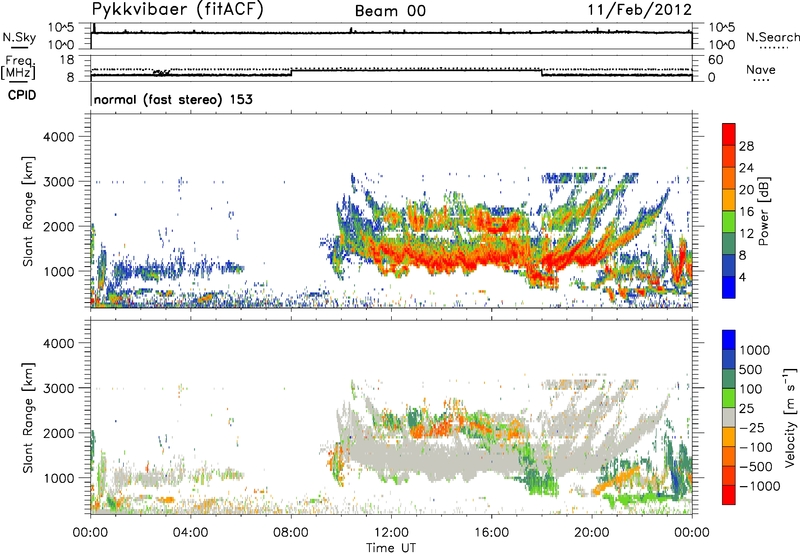Click the 'Slant Range [km]' label of power panel
The width and height of the screenshot is (800, 554).
click(x=28, y=211)
